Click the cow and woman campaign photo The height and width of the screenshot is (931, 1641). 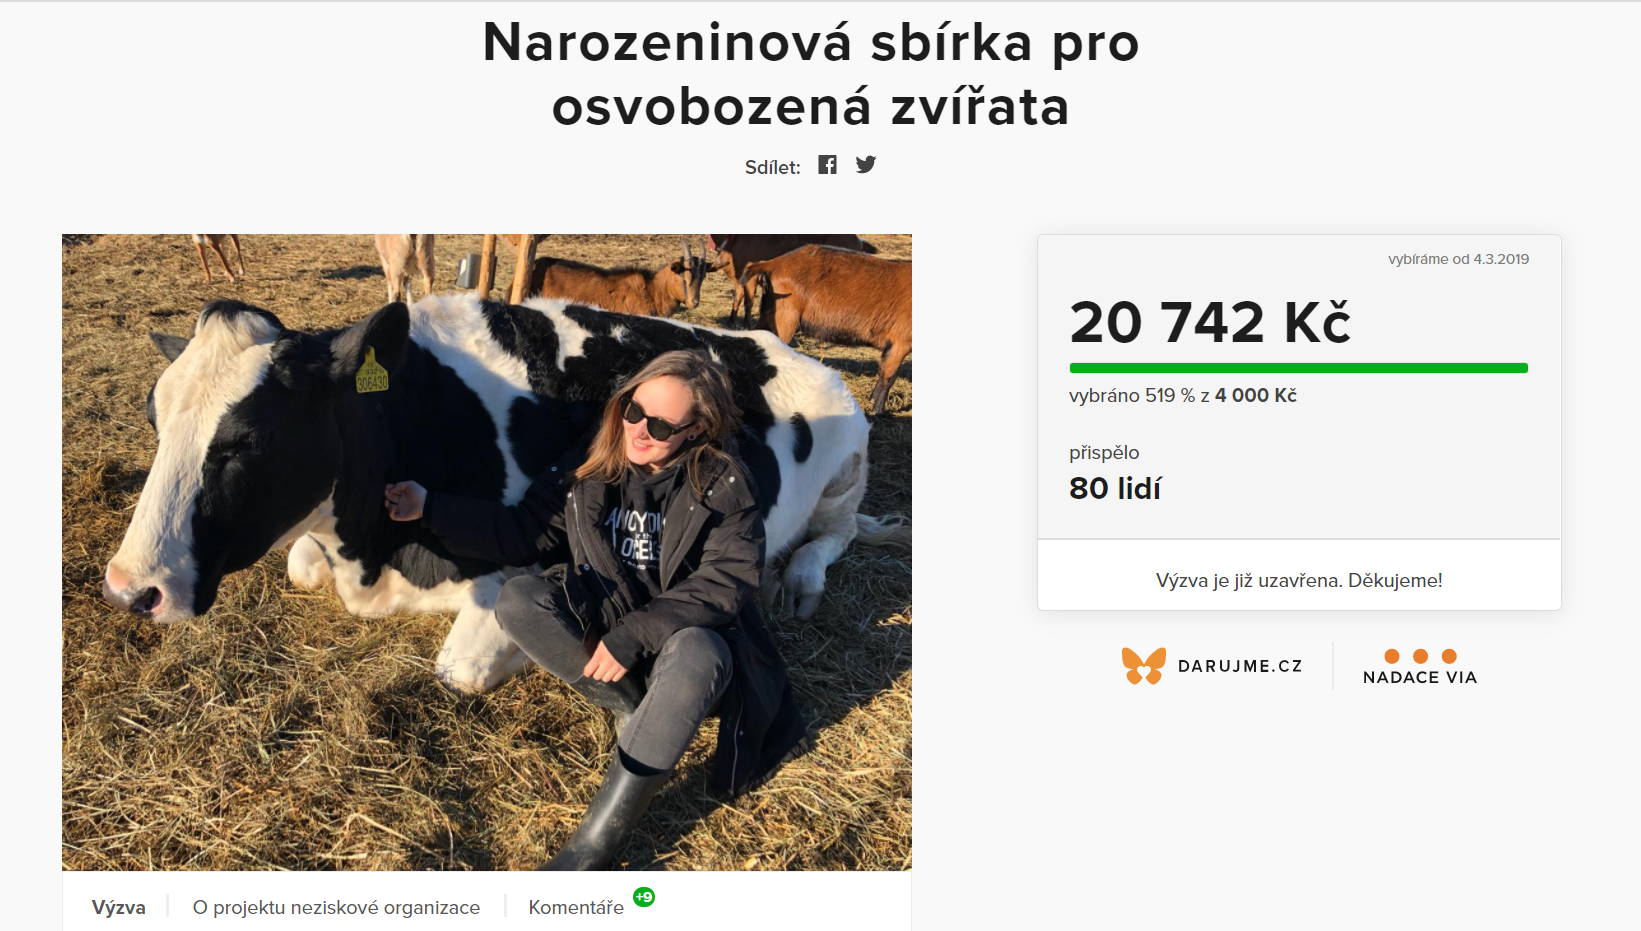point(487,552)
